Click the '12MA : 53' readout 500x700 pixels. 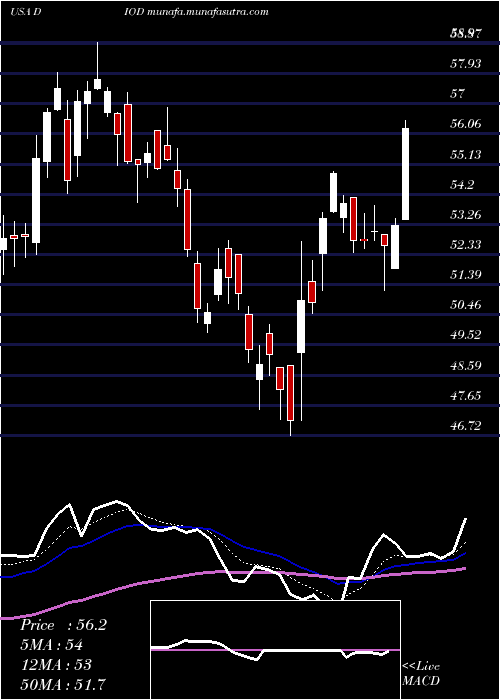(56, 665)
